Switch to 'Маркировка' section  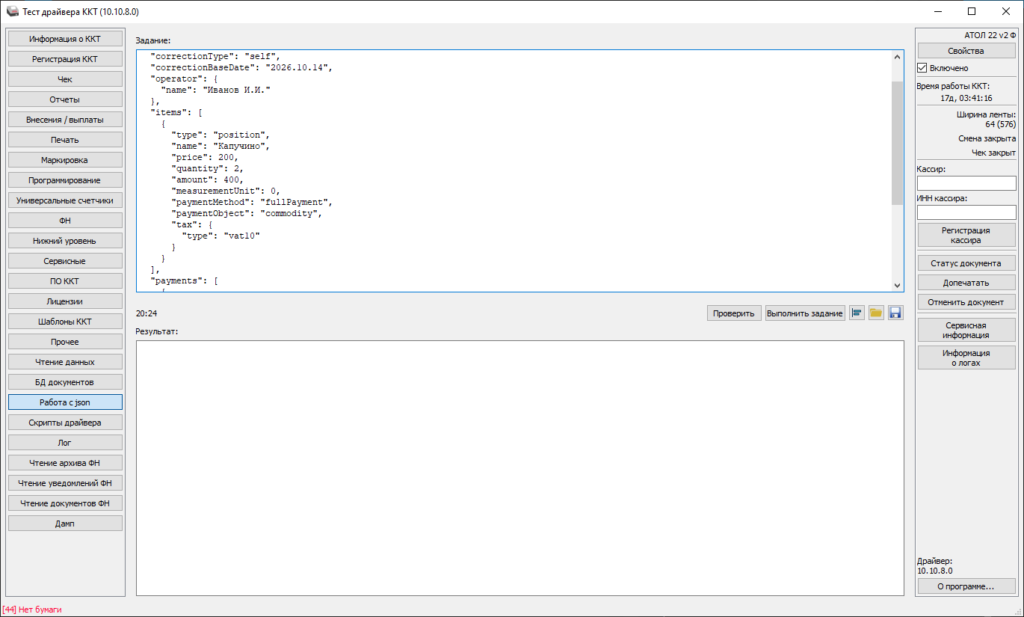tap(65, 161)
